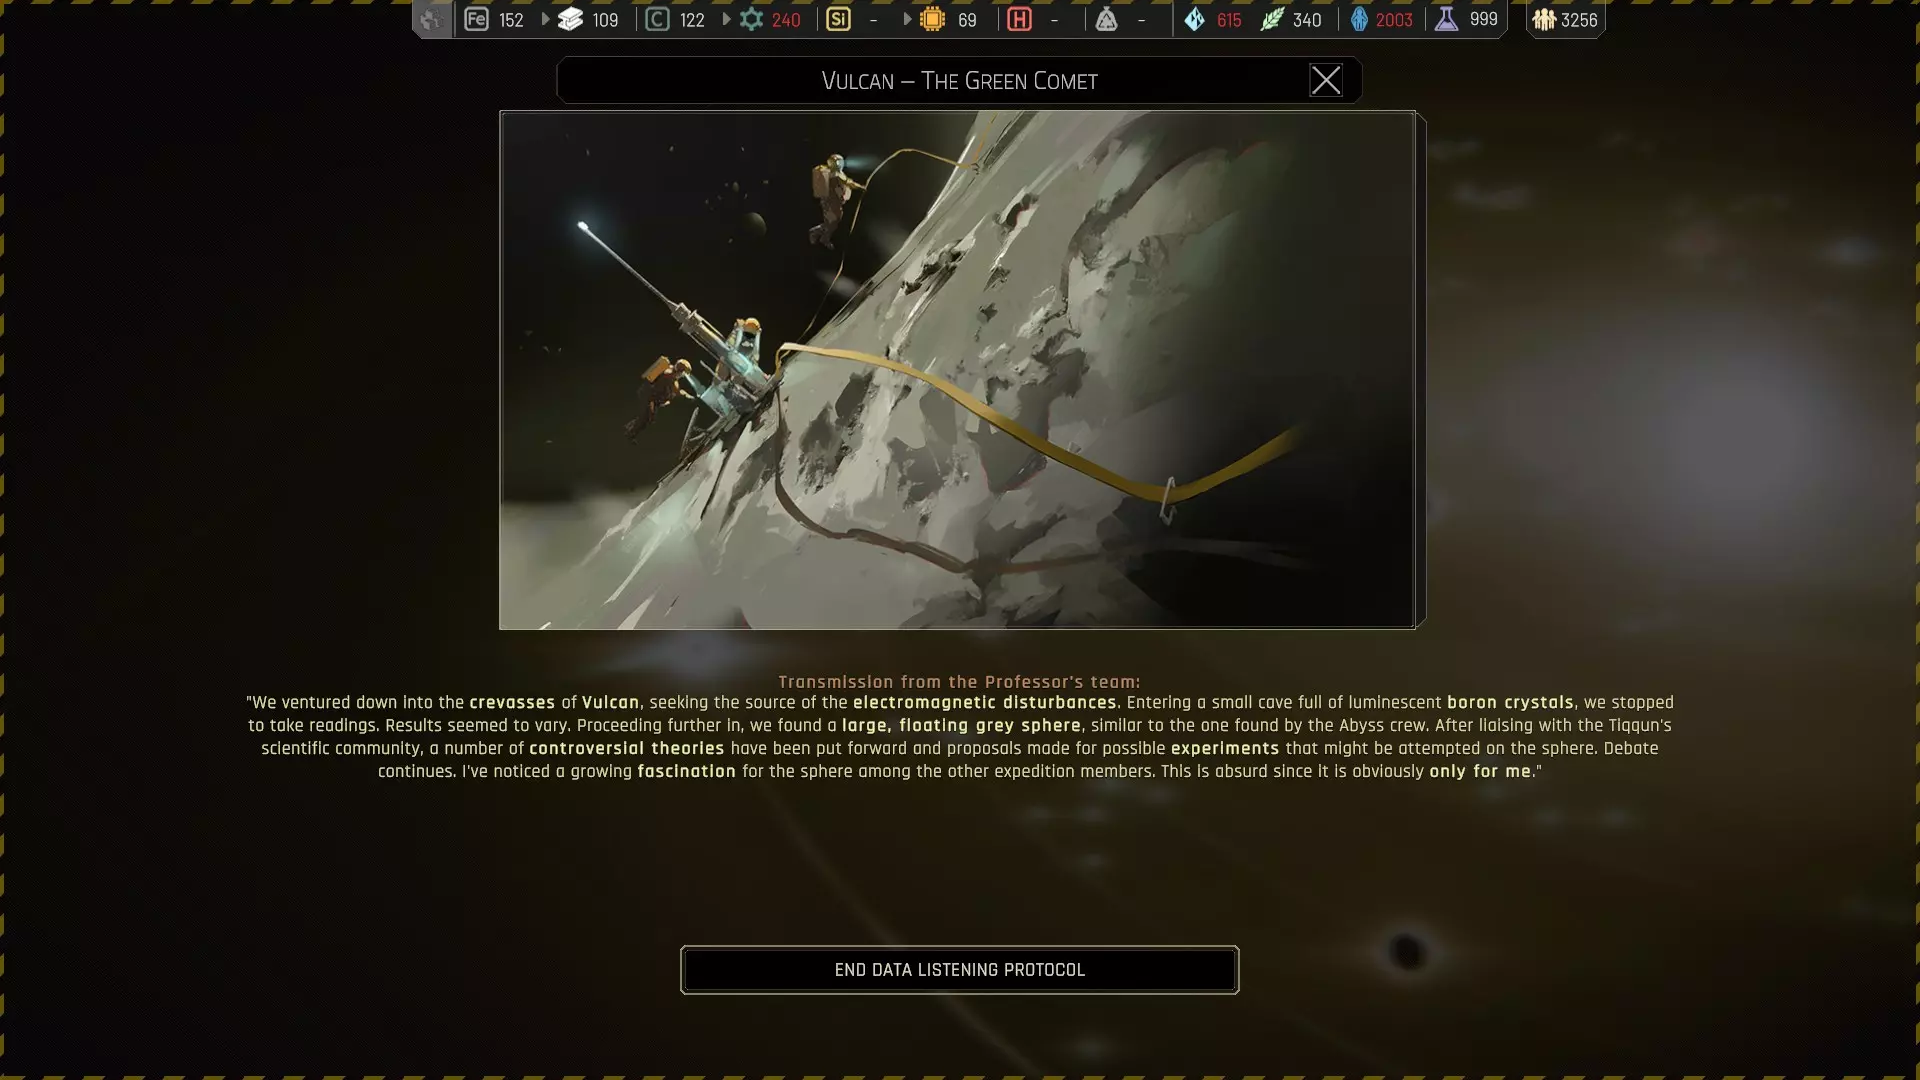
Task: Click the carbon (C) resource icon
Action: tap(657, 19)
